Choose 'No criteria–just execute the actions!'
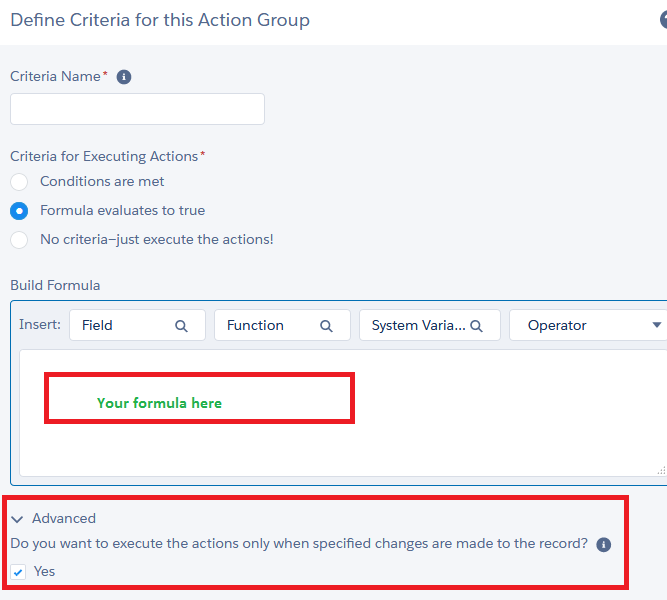 tap(19, 240)
